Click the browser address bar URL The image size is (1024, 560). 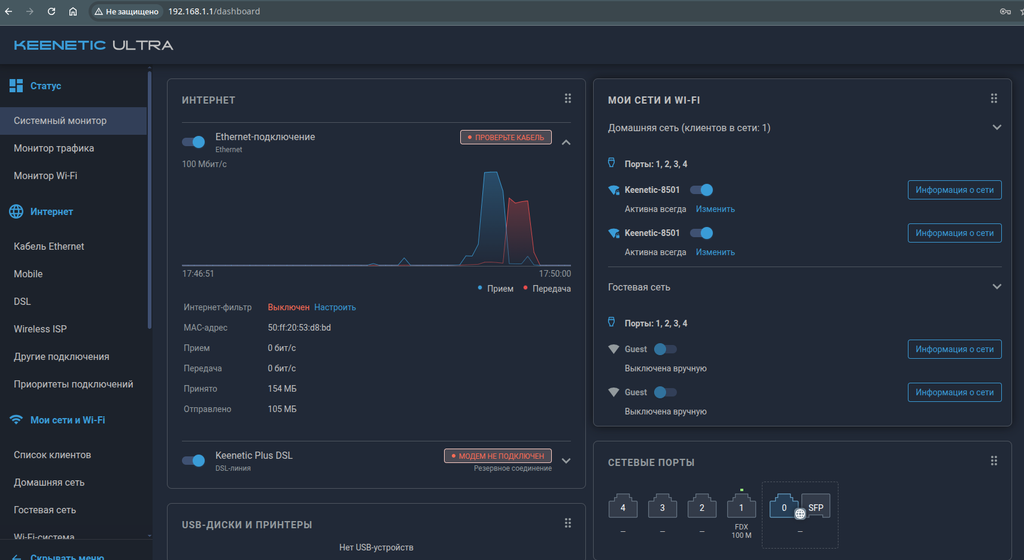pos(214,11)
